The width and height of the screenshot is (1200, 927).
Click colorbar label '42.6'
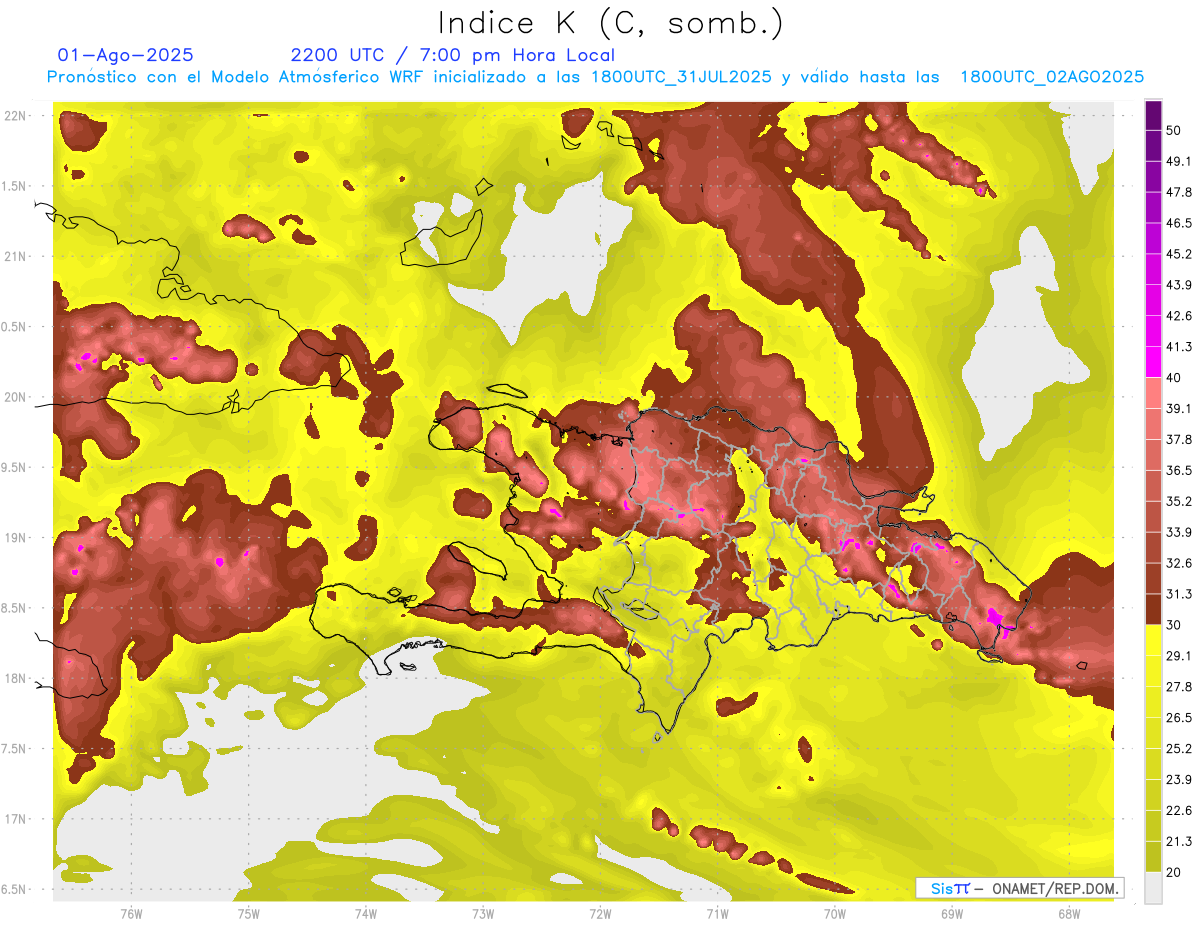pyautogui.click(x=1179, y=317)
